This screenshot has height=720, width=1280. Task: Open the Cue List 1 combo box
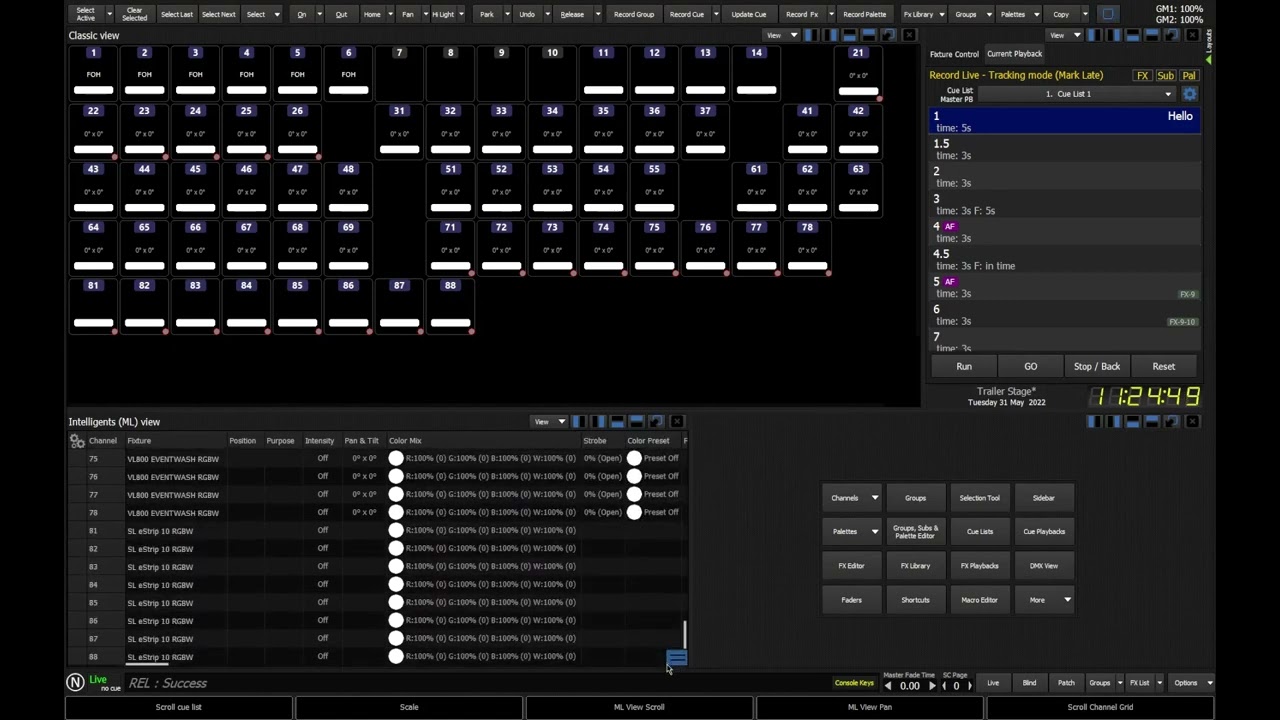[1075, 94]
